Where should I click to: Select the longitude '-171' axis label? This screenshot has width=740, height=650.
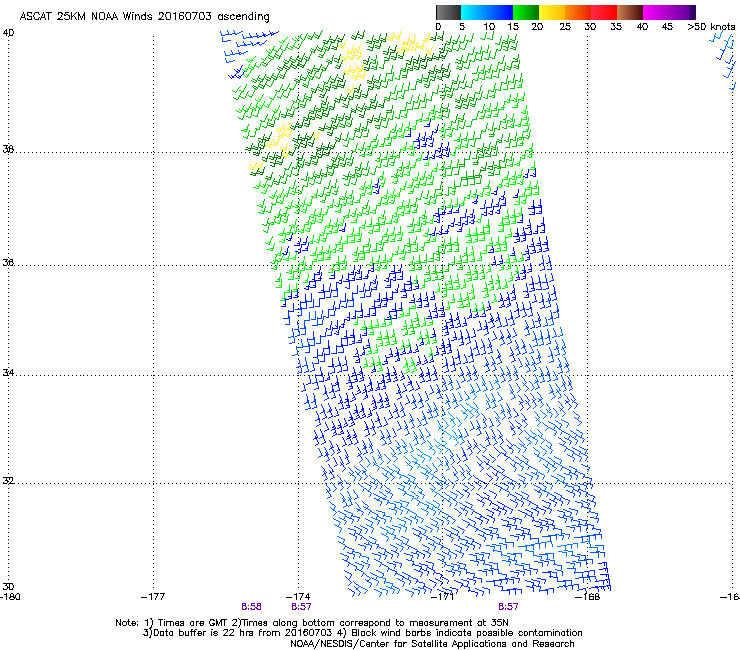pos(442,597)
